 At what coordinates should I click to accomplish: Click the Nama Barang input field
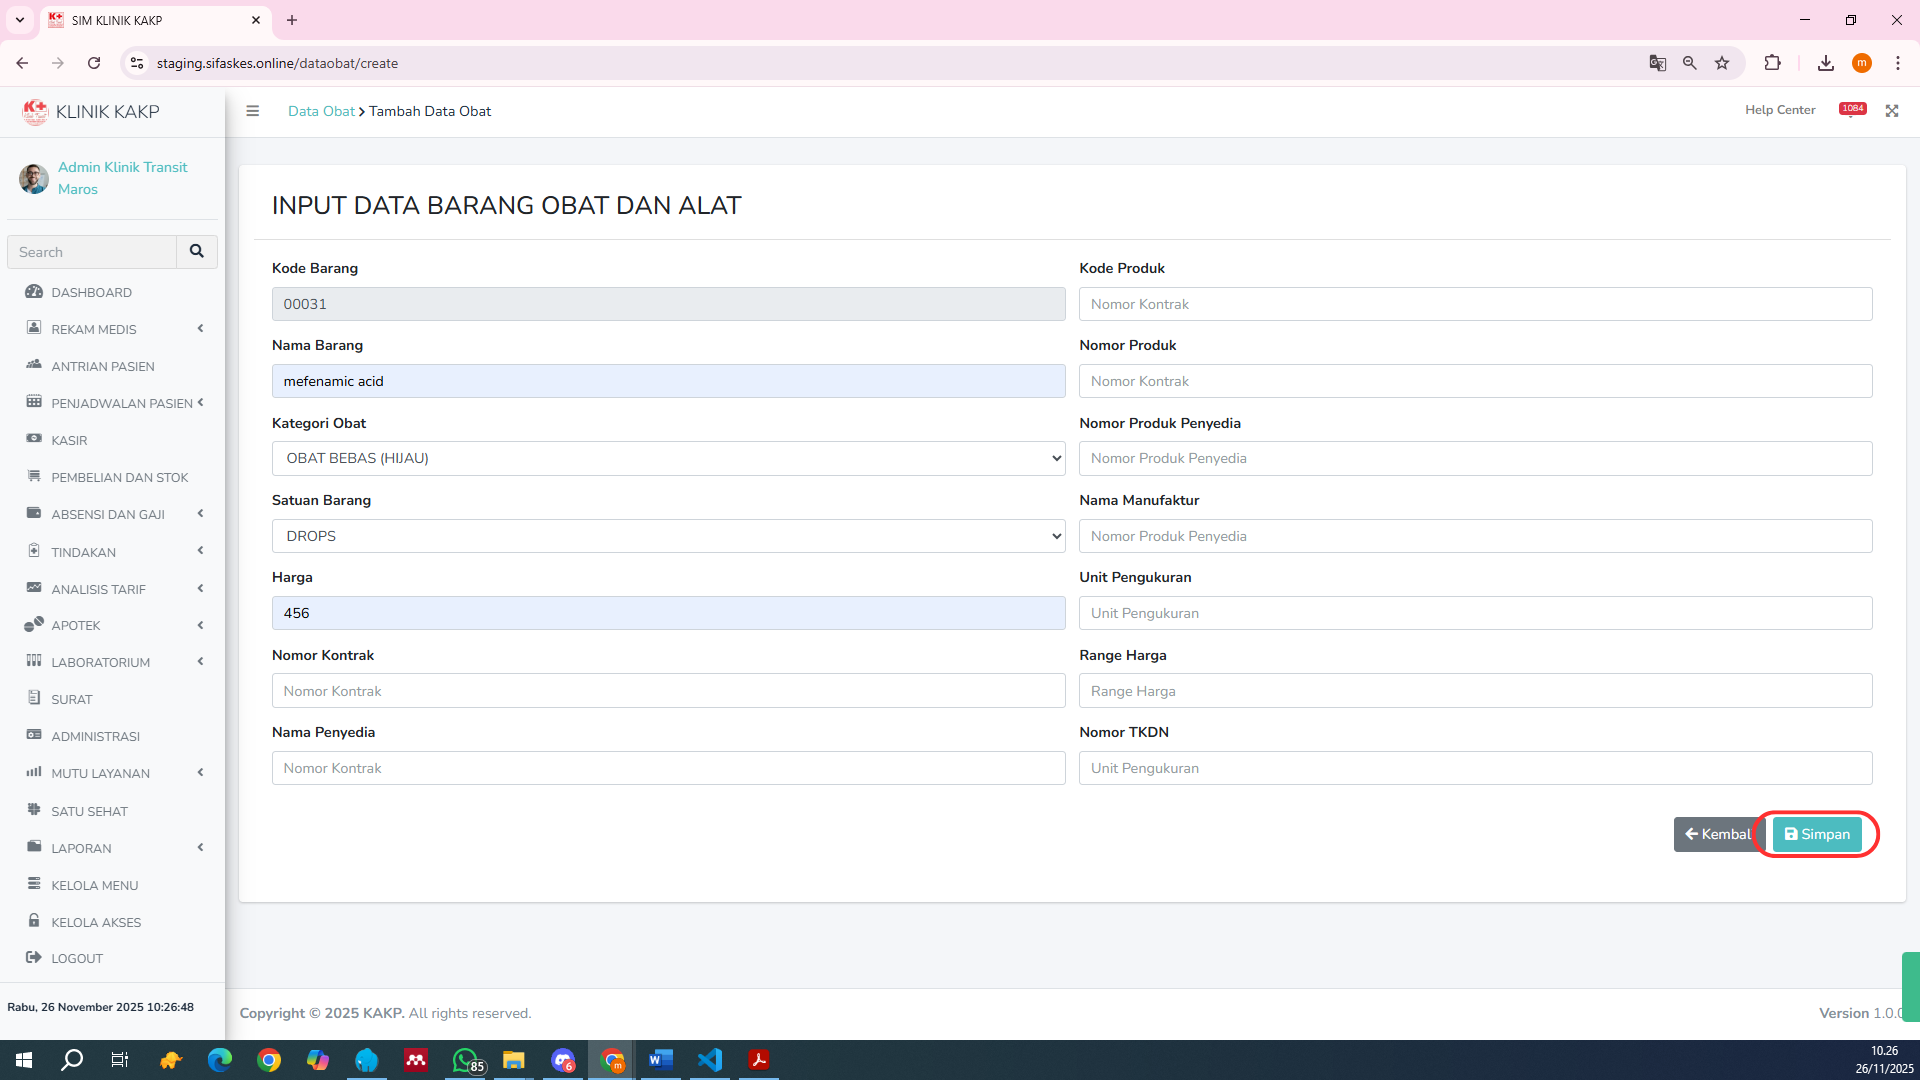point(668,381)
